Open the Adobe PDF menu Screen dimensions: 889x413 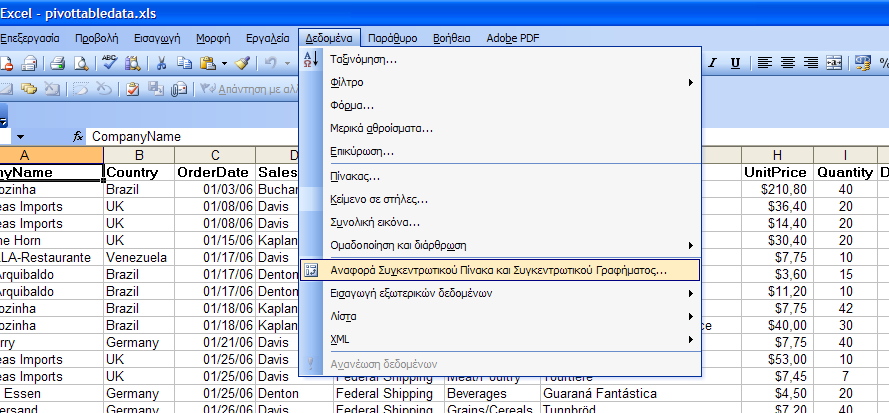tap(513, 39)
